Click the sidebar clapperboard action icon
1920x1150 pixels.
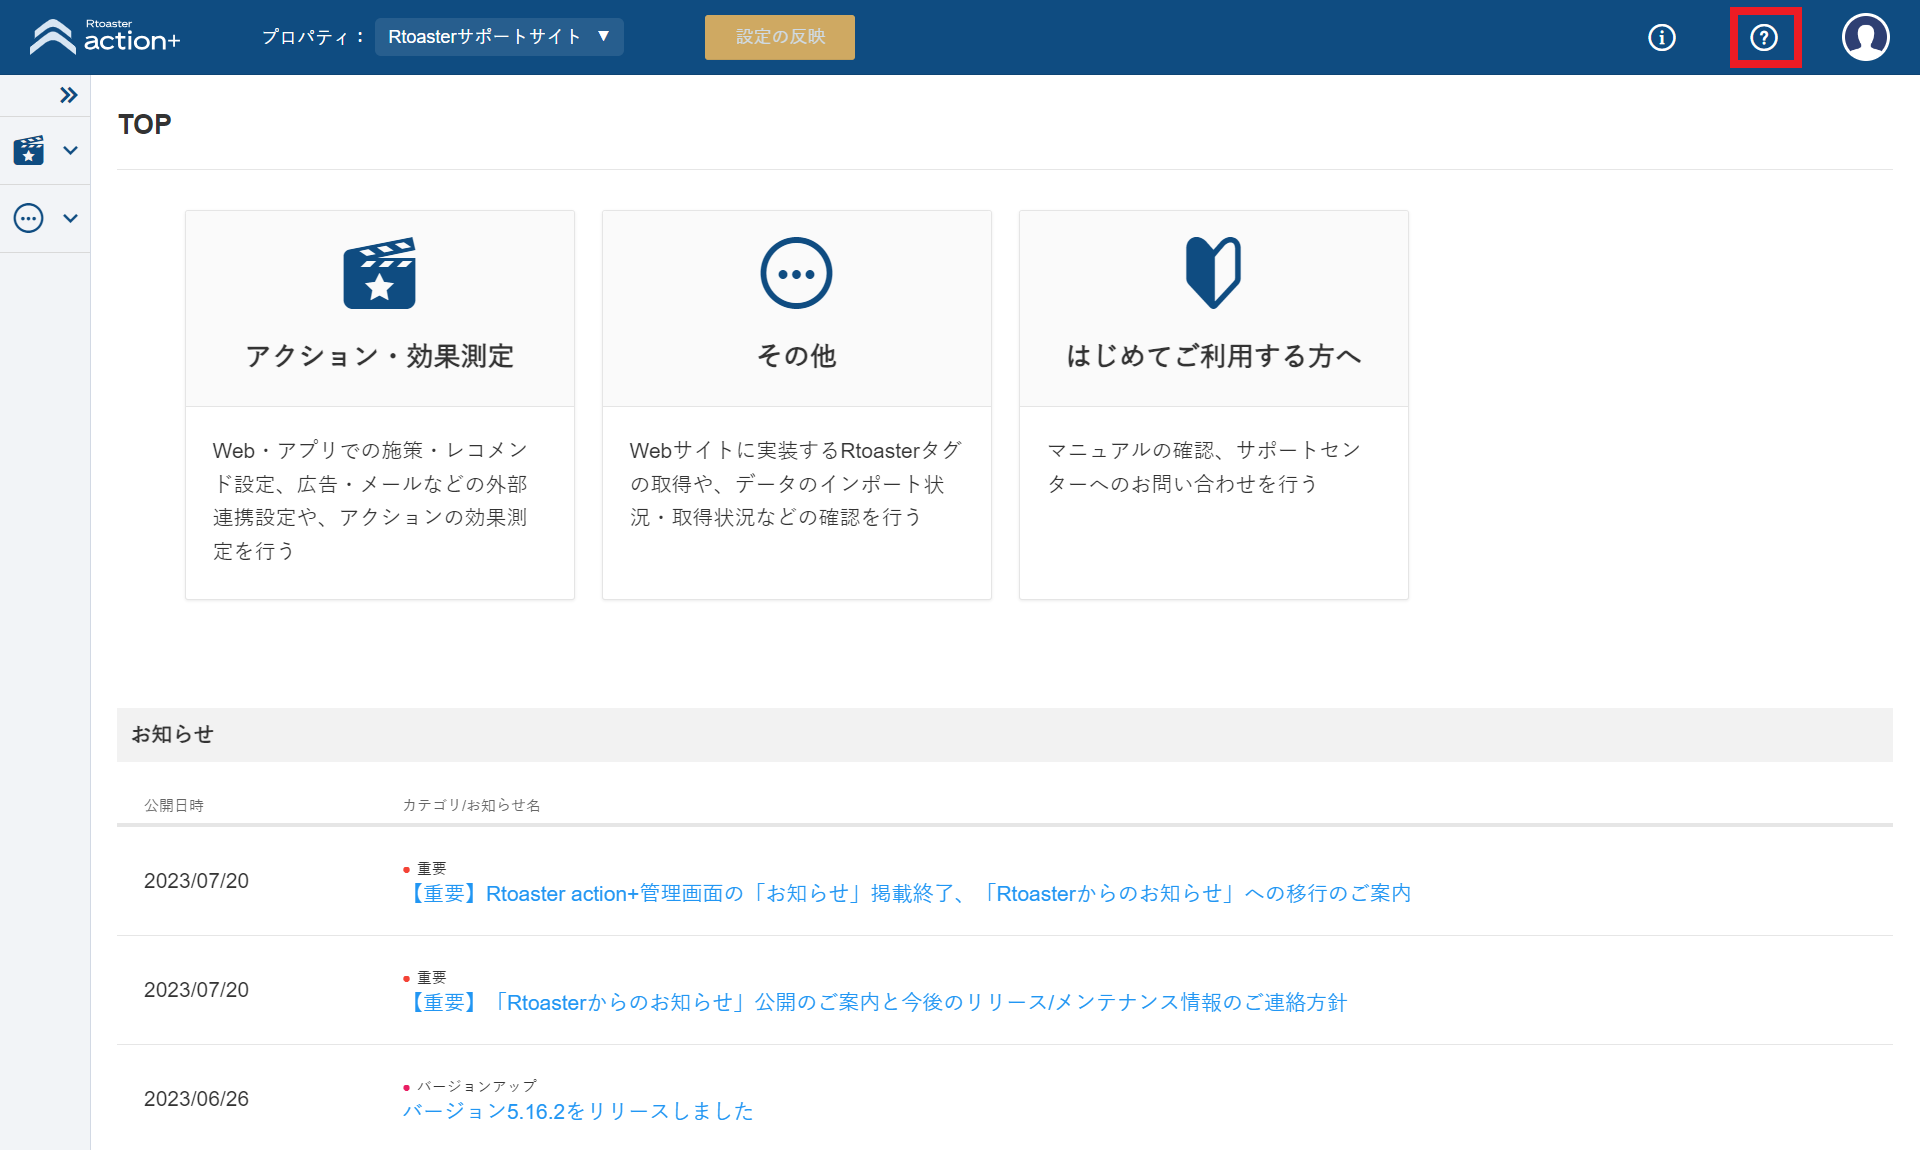(29, 150)
